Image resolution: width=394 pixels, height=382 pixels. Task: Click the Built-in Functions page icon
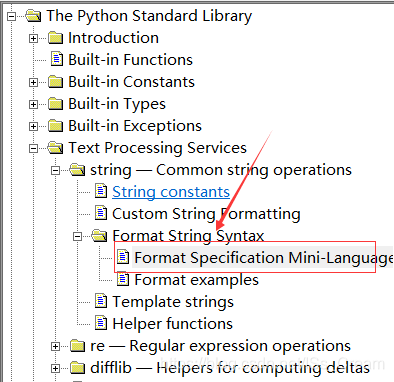(x=57, y=59)
